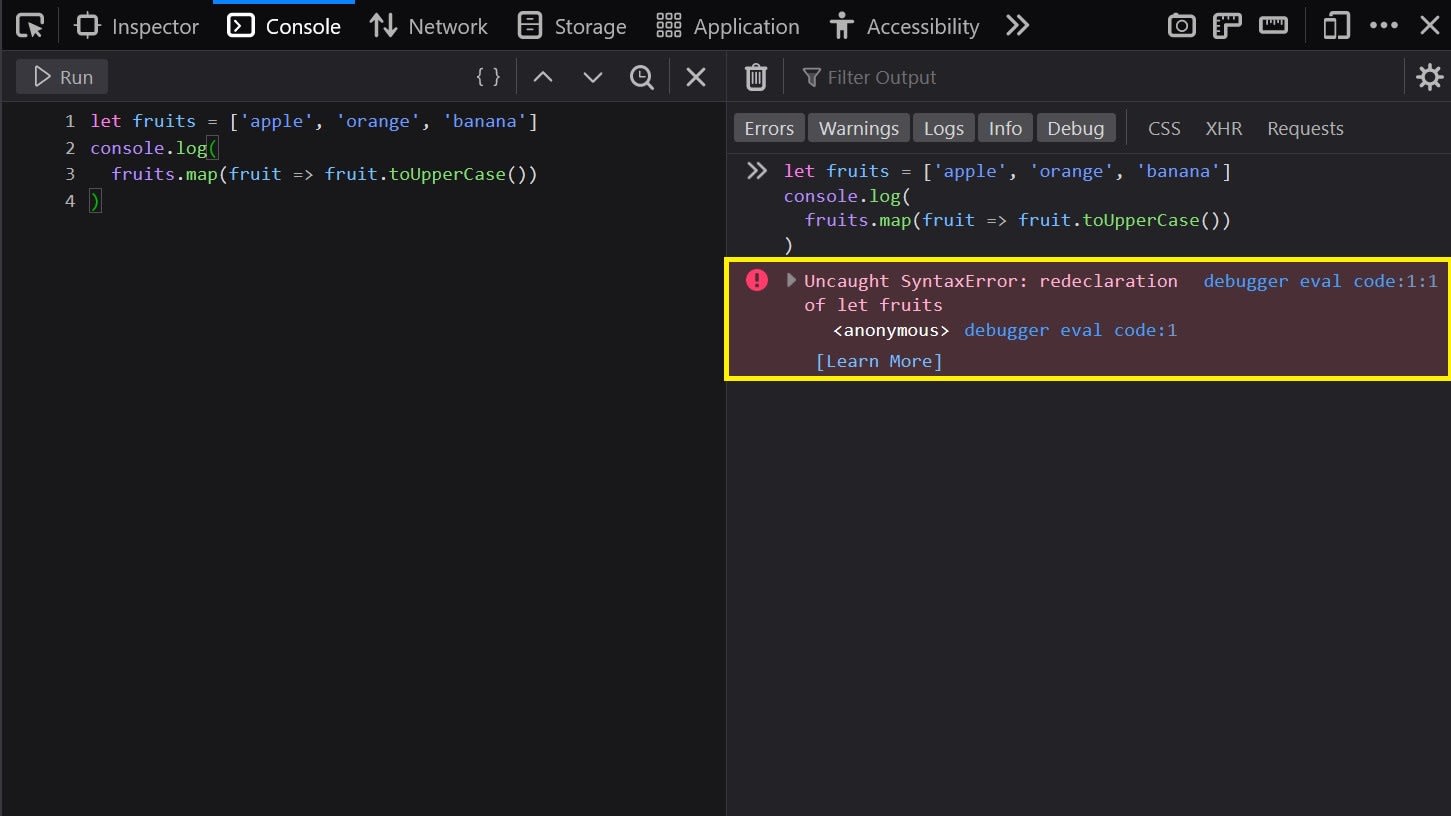Click the Learn More link
This screenshot has width=1451, height=816.
(879, 361)
